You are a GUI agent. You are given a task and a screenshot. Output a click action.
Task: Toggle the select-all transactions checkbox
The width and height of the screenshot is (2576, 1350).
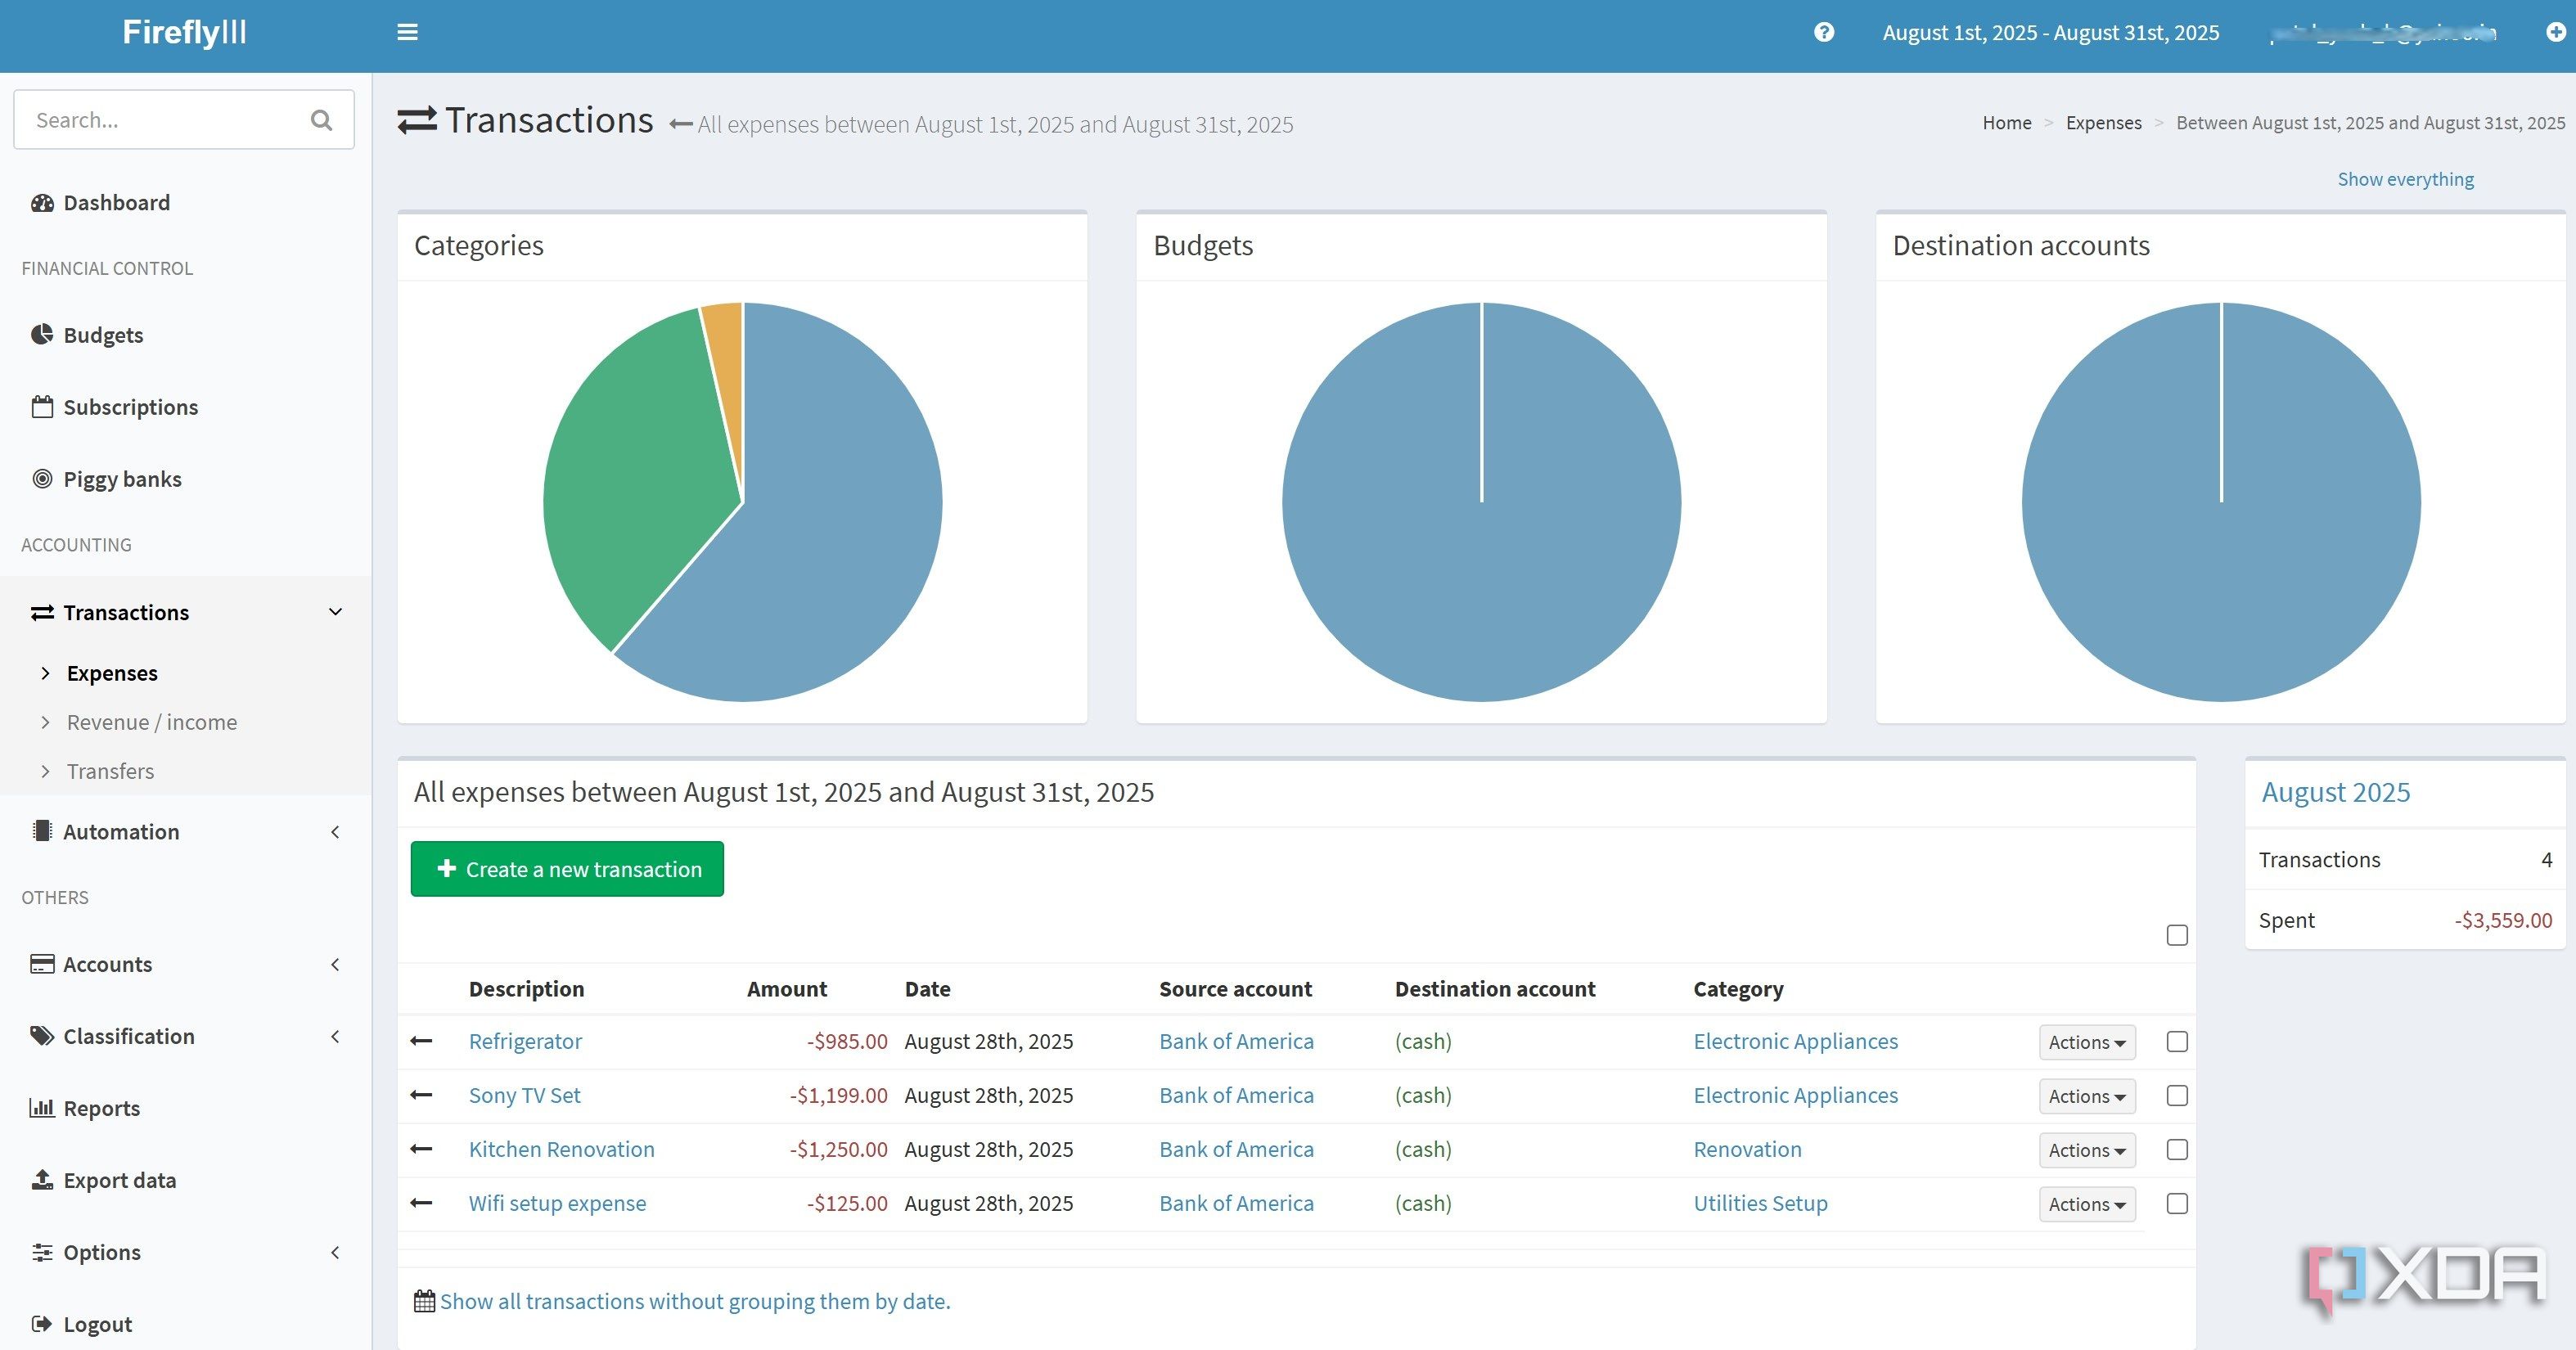[x=2177, y=935]
